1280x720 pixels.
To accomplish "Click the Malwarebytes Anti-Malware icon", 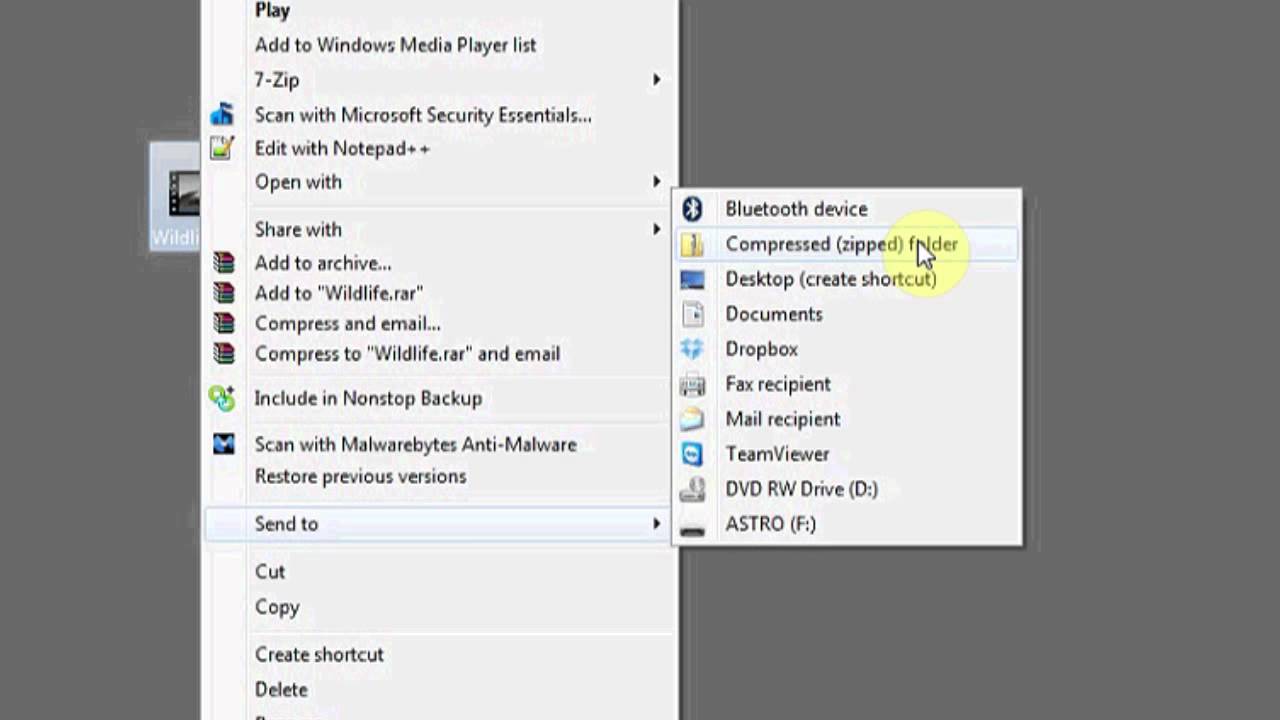I will pos(224,444).
